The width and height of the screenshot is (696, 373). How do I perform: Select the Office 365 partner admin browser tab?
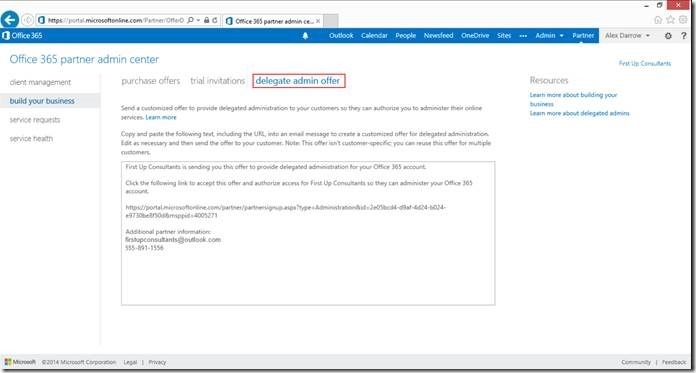[273, 21]
